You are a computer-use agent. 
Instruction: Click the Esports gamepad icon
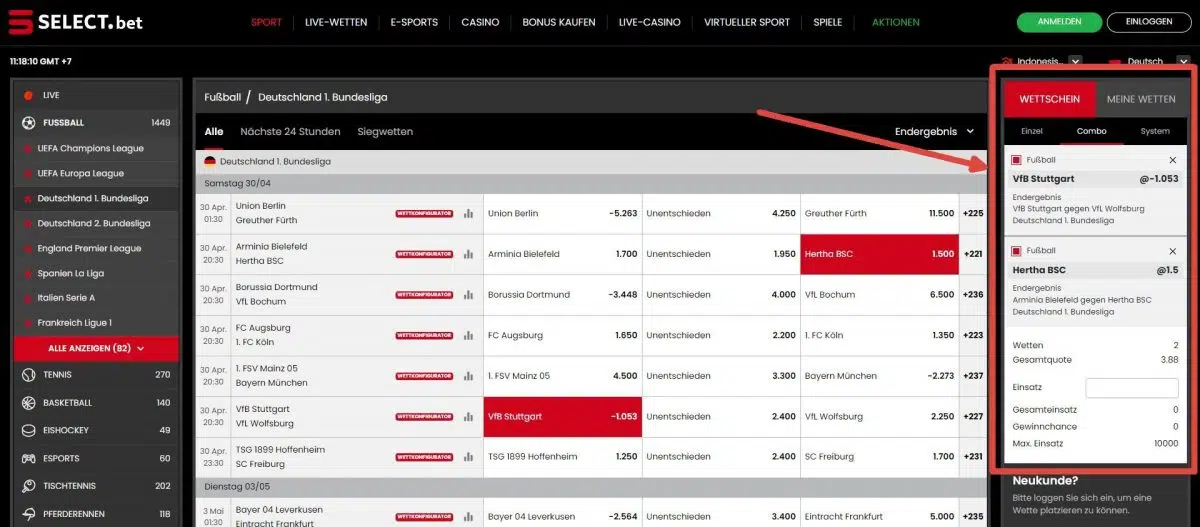tap(28, 458)
